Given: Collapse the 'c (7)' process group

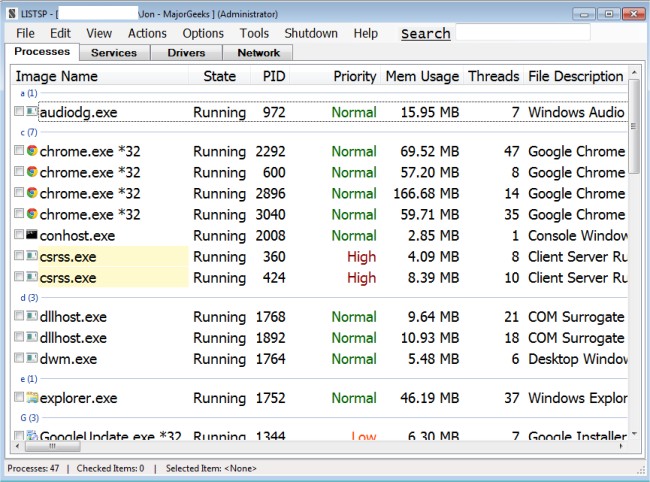Looking at the screenshot, I should tap(29, 132).
